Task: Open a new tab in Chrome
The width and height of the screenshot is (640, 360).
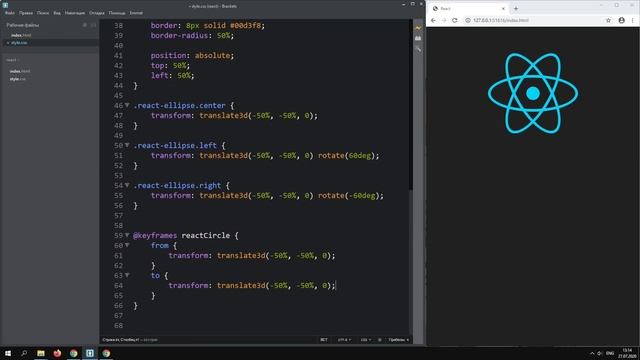Action: (516, 9)
